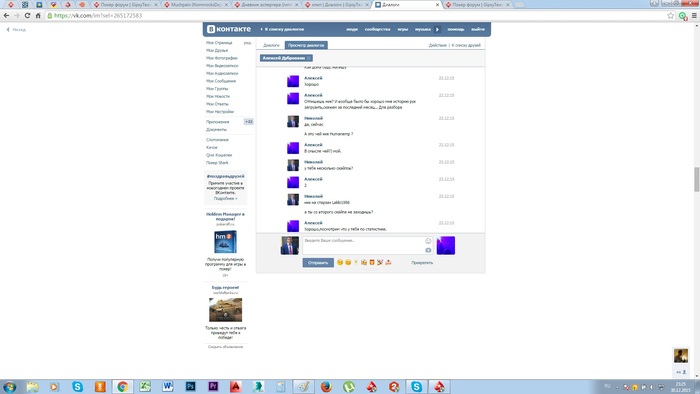Click the tank game ad image

[225, 310]
